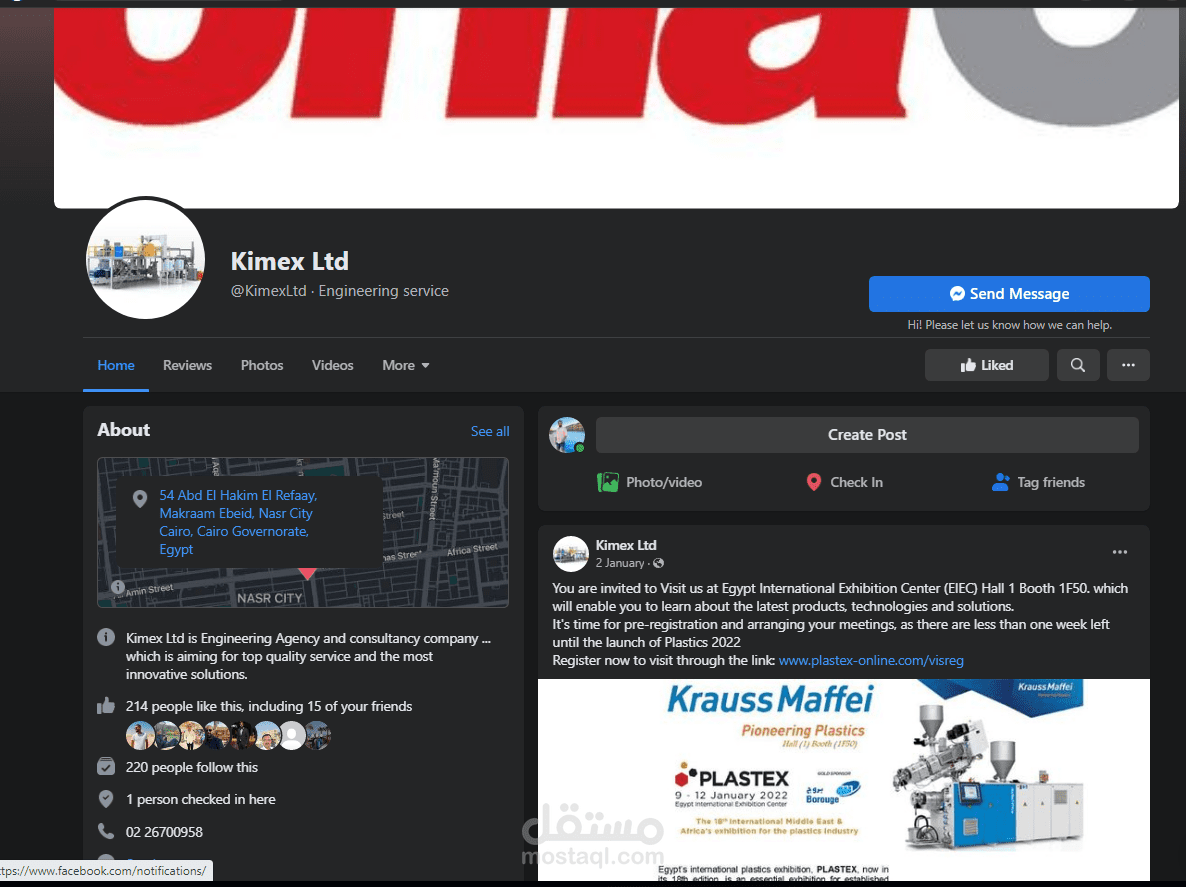The image size is (1186, 887).
Task: Switch to the Home tab
Action: (116, 365)
